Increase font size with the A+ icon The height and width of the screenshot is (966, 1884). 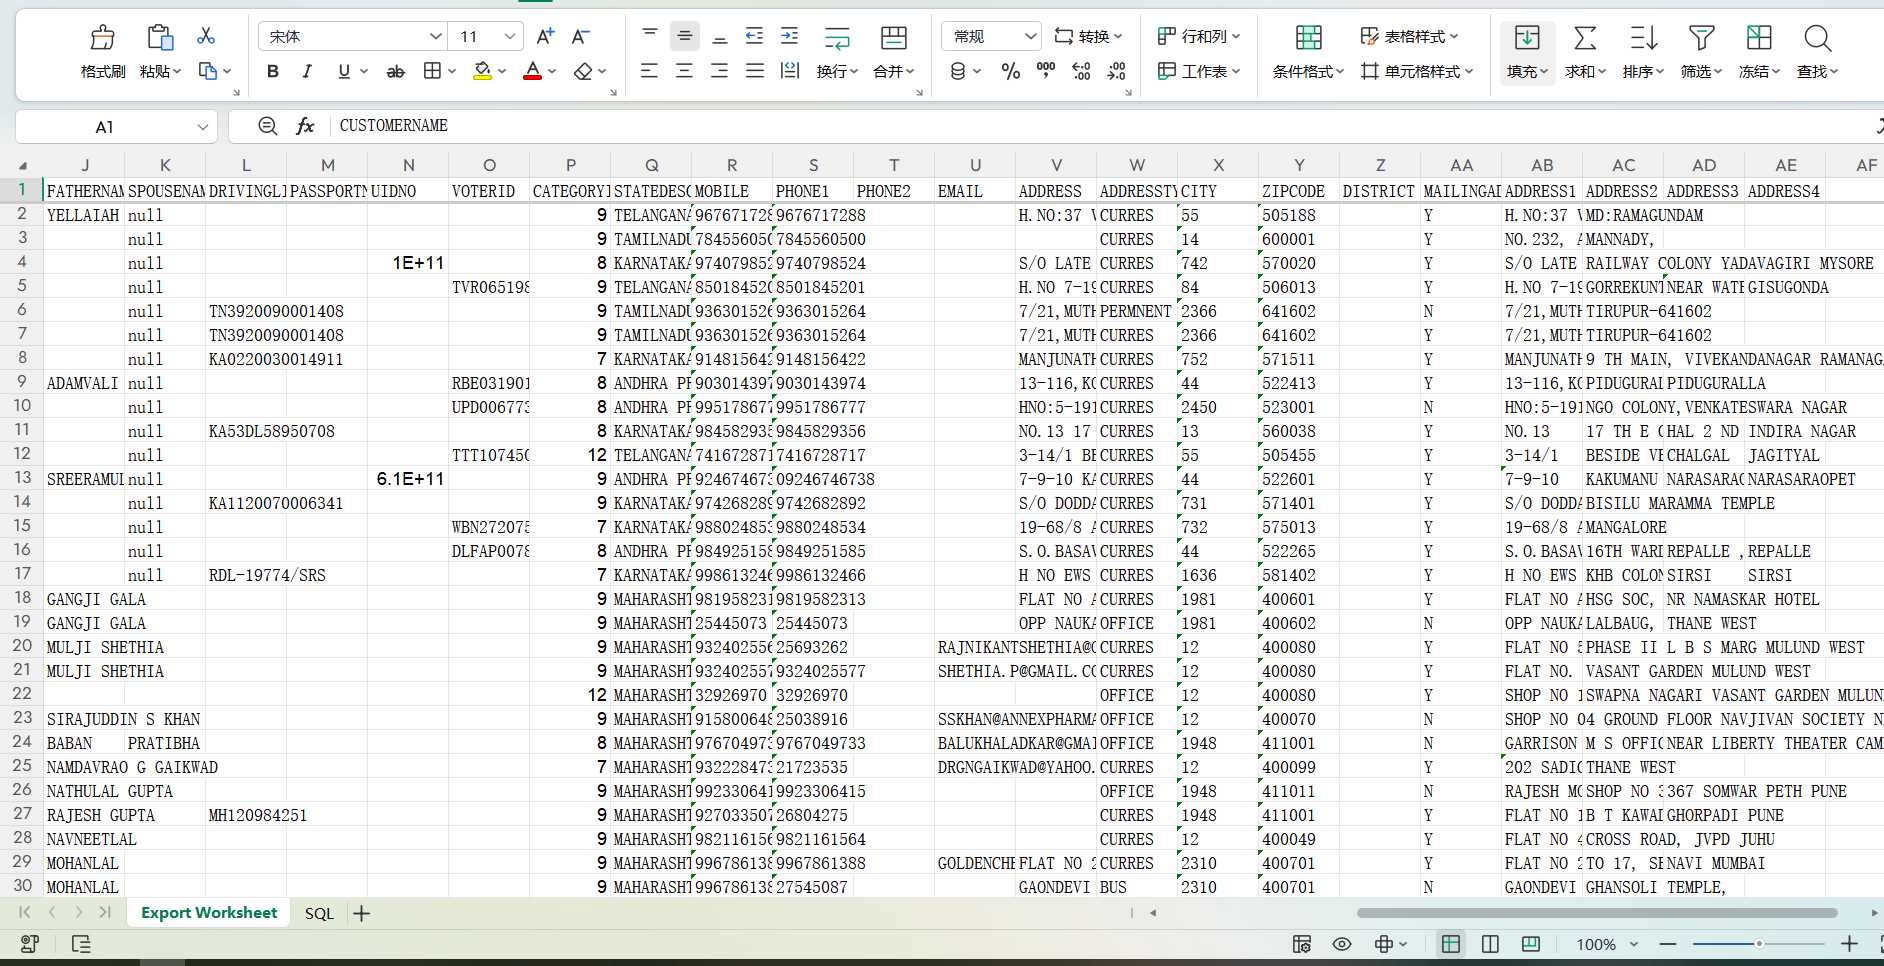click(x=545, y=37)
